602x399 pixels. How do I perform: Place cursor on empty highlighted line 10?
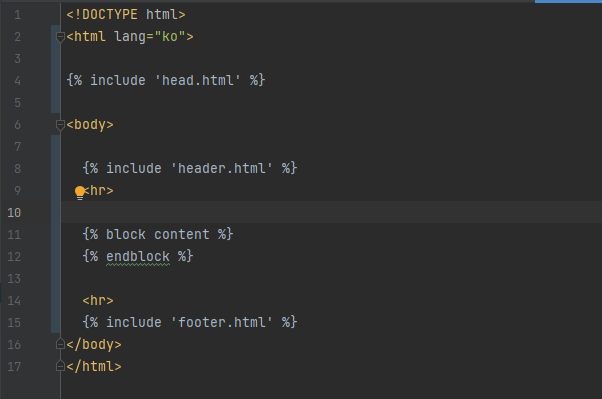pyautogui.click(x=331, y=212)
